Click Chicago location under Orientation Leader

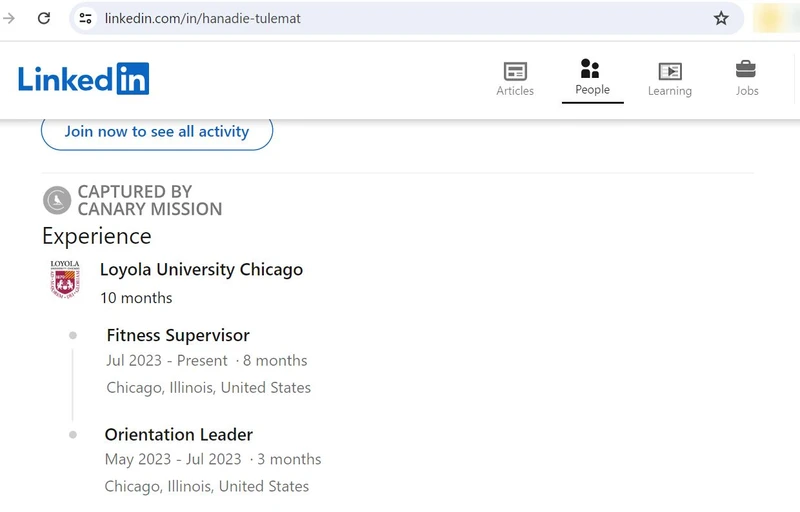(207, 487)
